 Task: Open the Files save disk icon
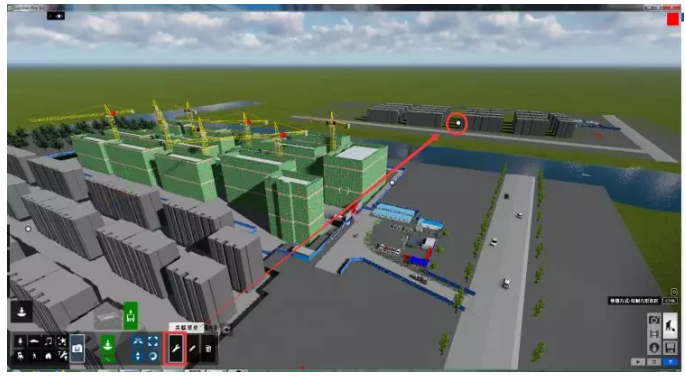click(670, 348)
